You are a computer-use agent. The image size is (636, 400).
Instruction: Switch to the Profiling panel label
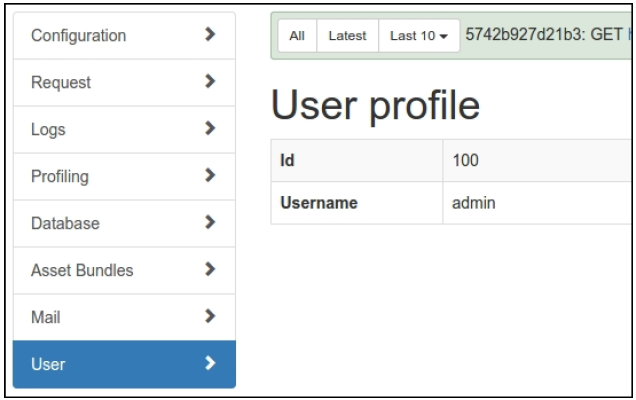click(x=60, y=177)
